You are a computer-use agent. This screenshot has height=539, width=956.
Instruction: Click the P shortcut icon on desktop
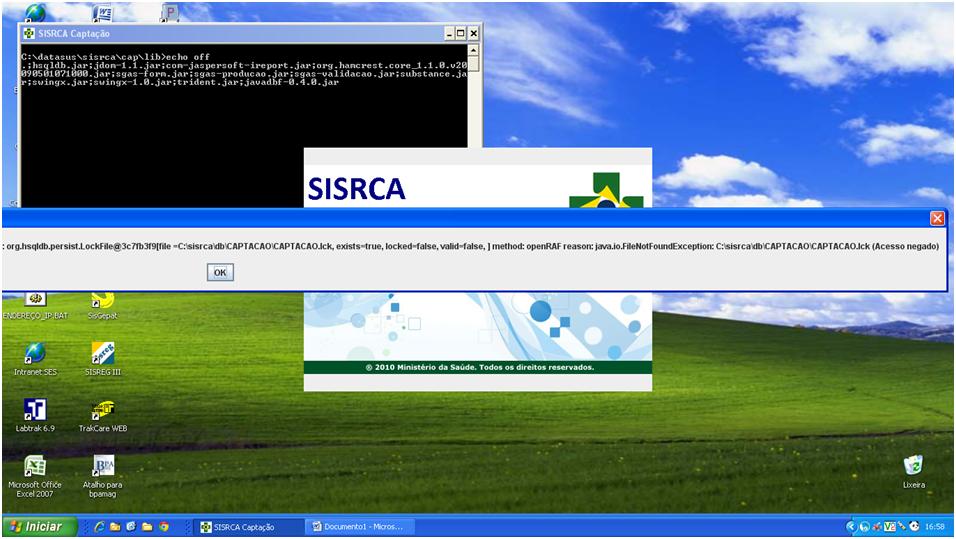point(170,13)
